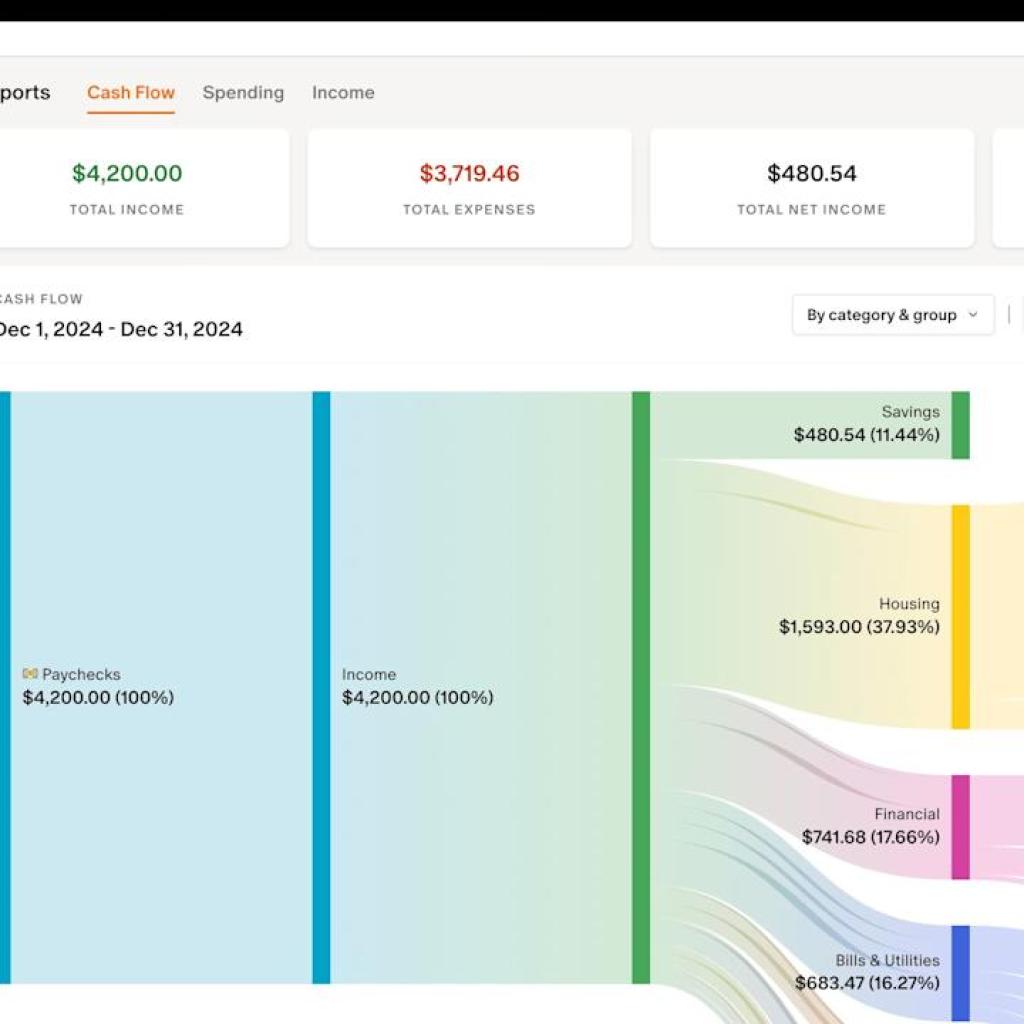Switch to the Spending tab

click(243, 92)
